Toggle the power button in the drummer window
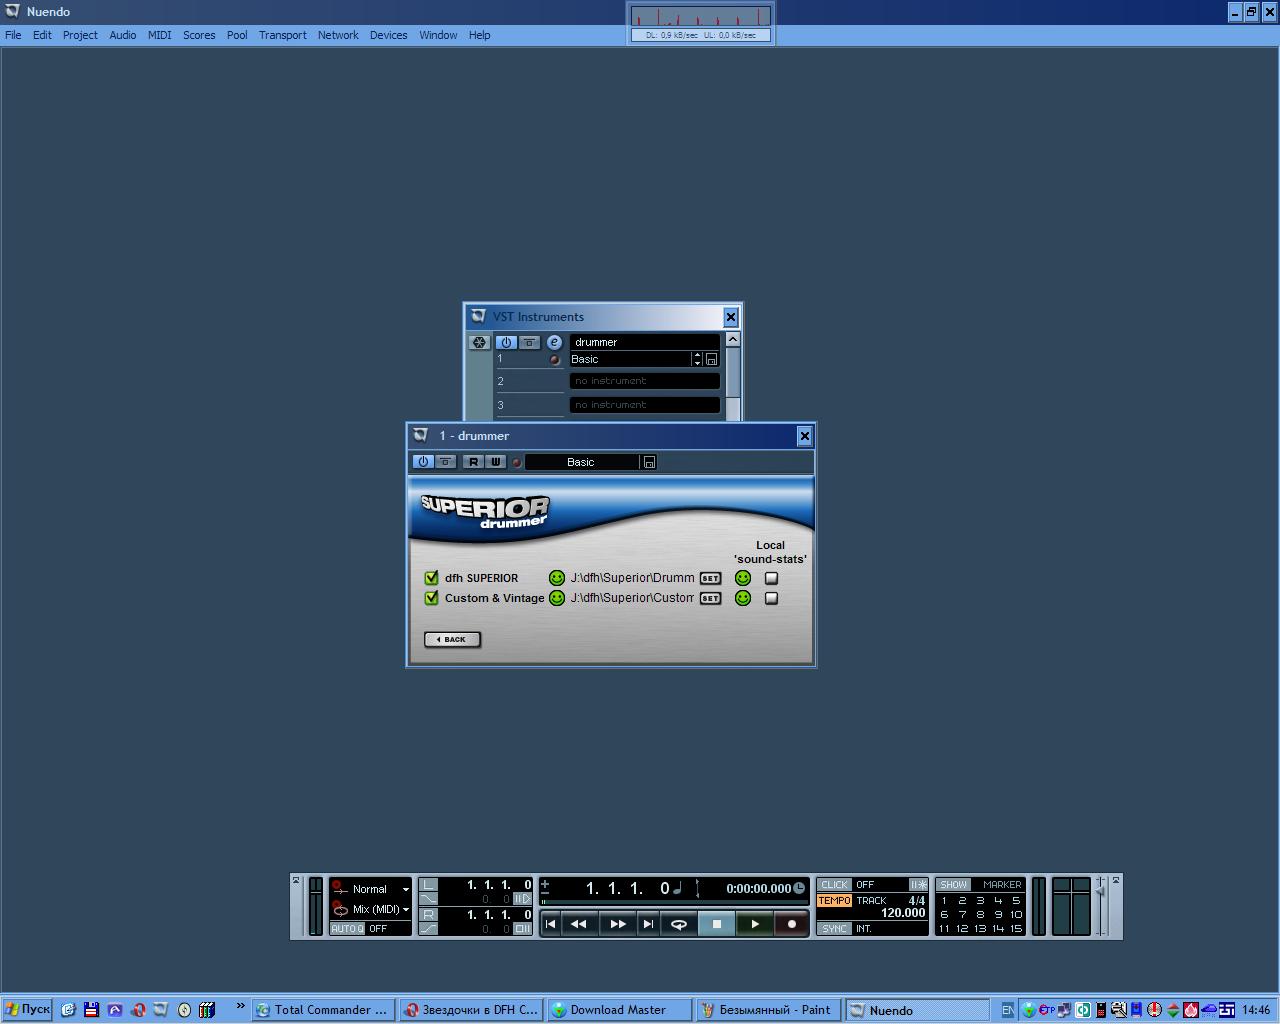The image size is (1280, 1024). [423, 462]
